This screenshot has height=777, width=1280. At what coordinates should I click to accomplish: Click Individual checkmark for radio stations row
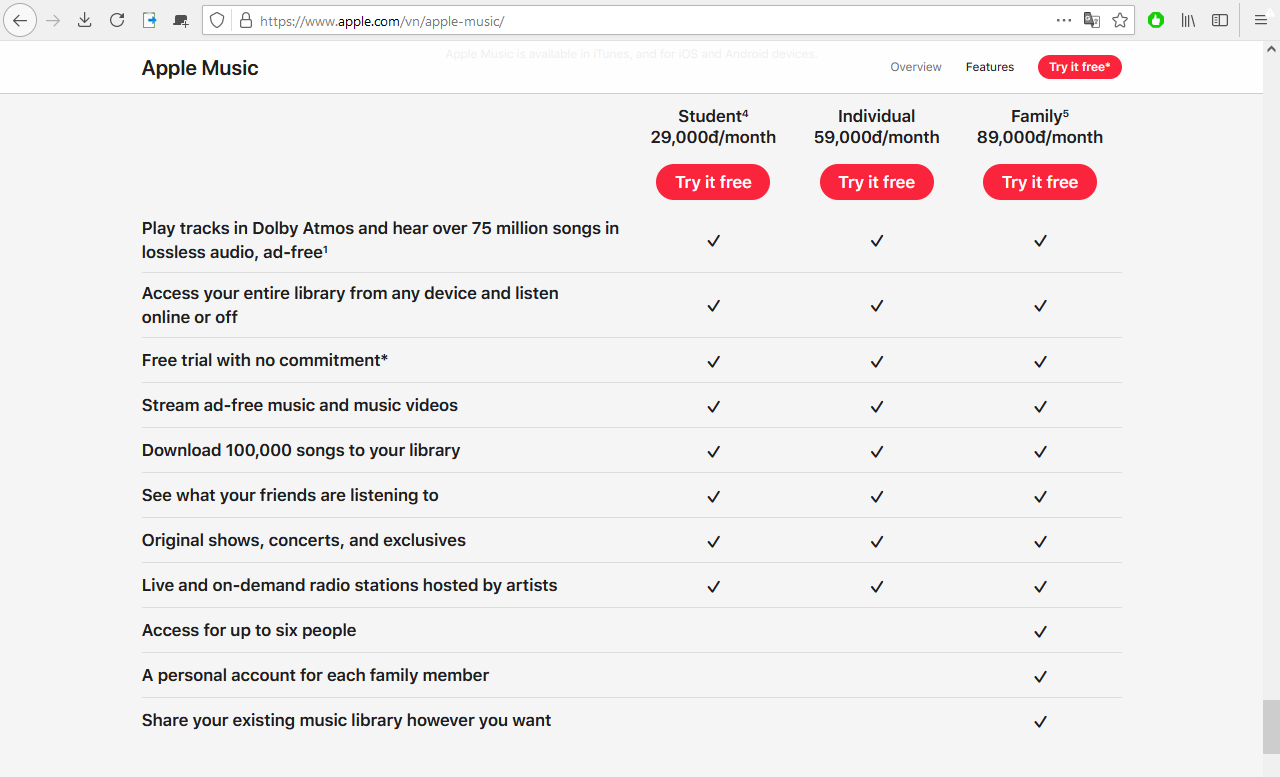[x=877, y=586]
